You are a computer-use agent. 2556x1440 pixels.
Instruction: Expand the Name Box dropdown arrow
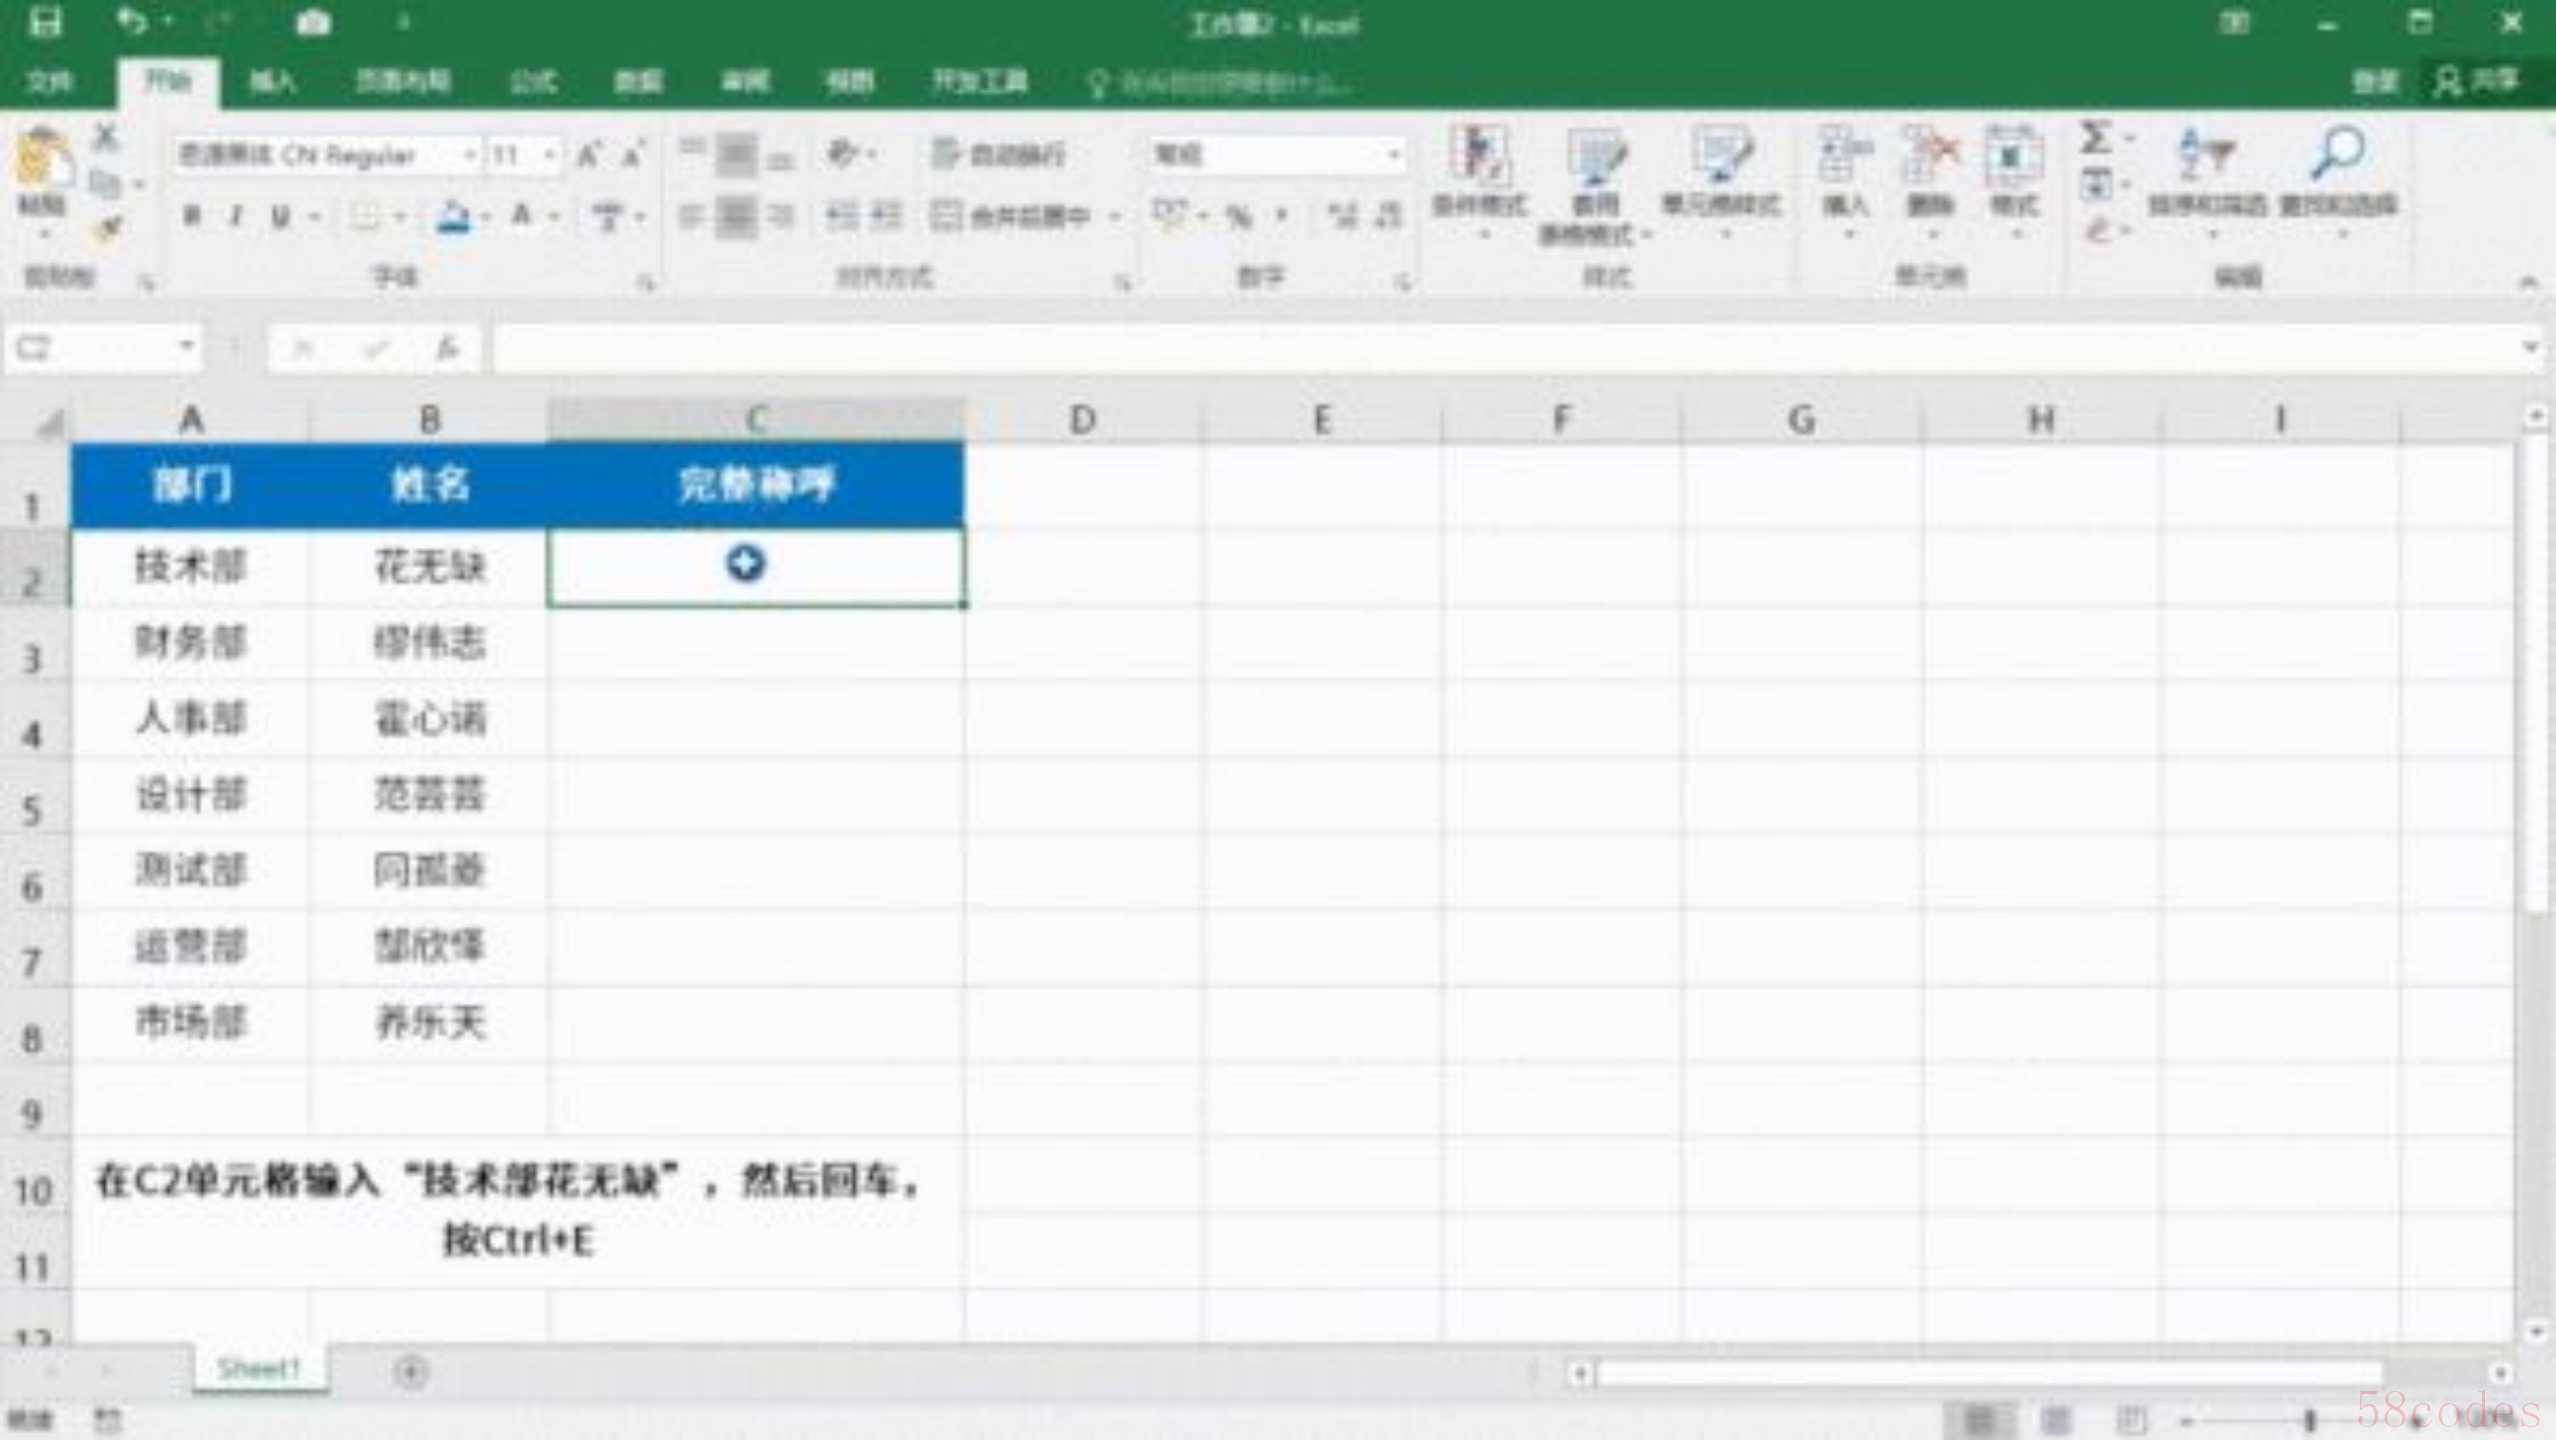click(186, 347)
